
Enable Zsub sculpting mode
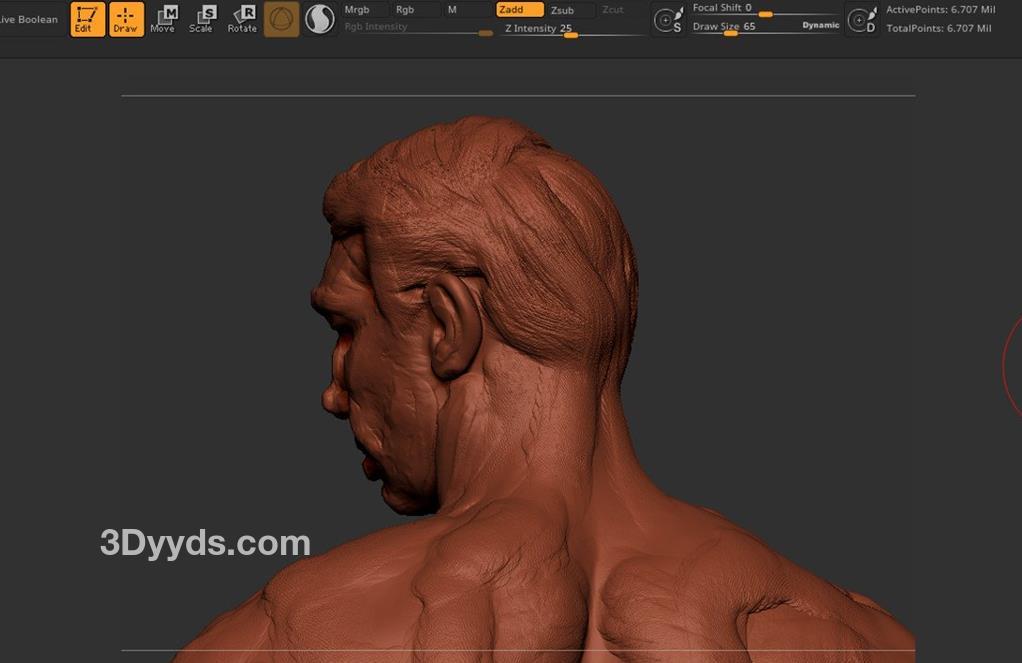570,10
